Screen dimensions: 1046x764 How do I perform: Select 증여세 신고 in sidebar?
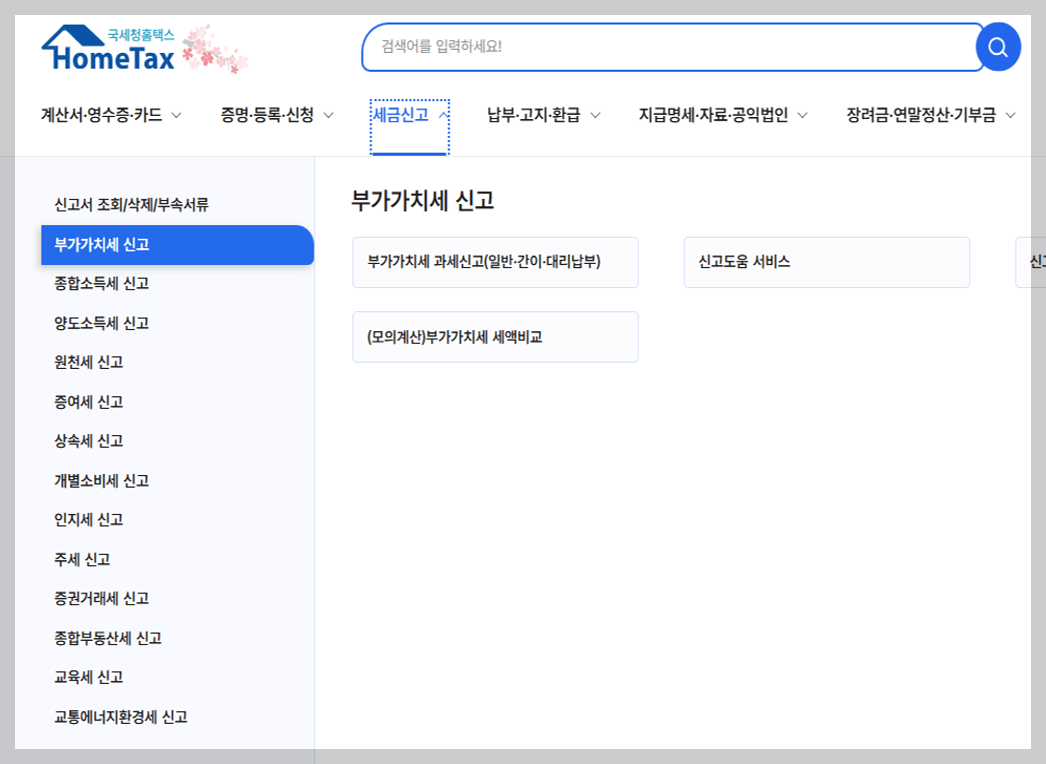(x=91, y=402)
